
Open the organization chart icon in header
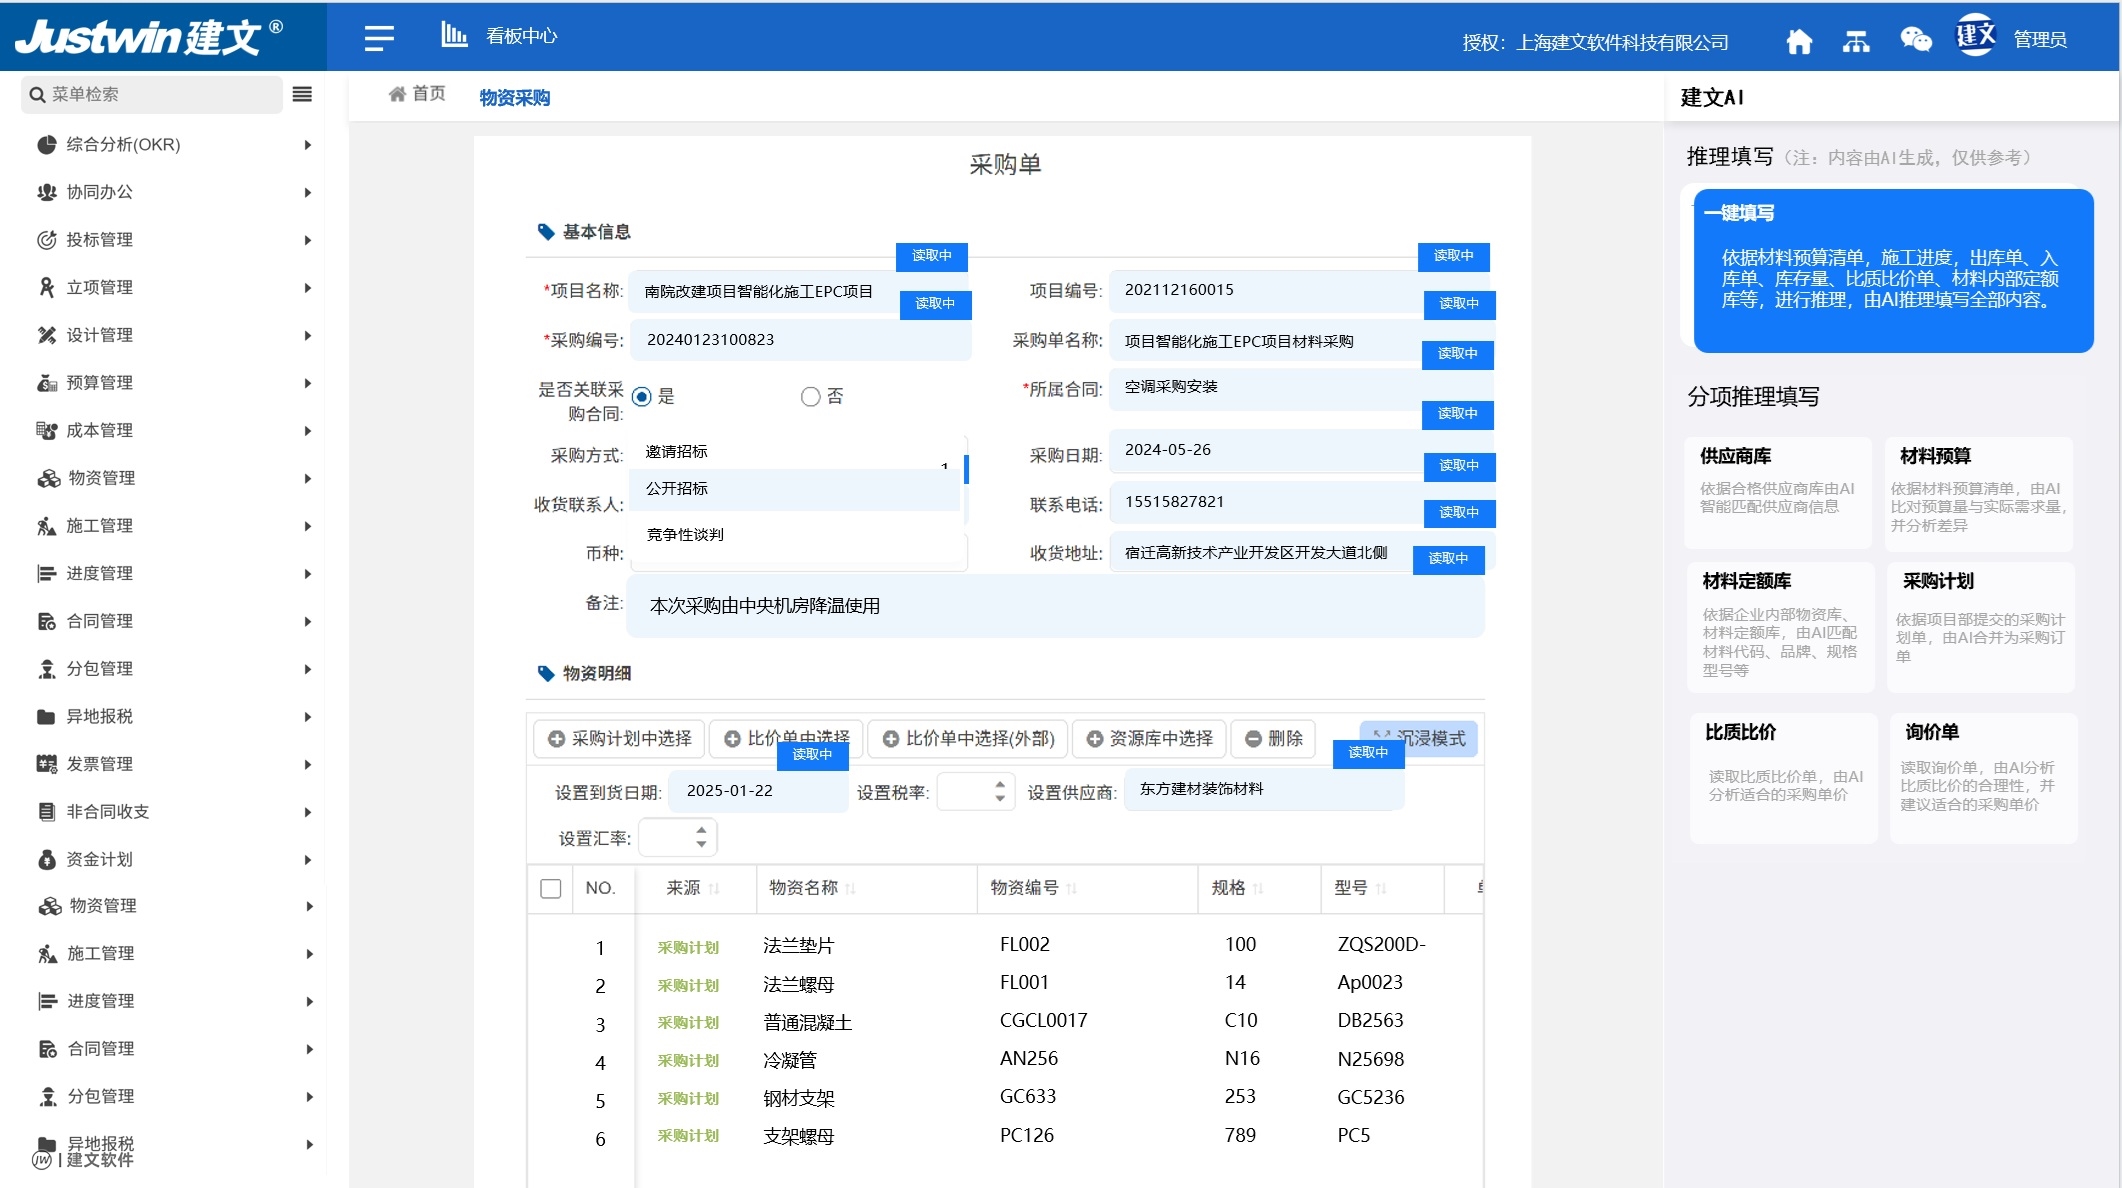pyautogui.click(x=1856, y=41)
